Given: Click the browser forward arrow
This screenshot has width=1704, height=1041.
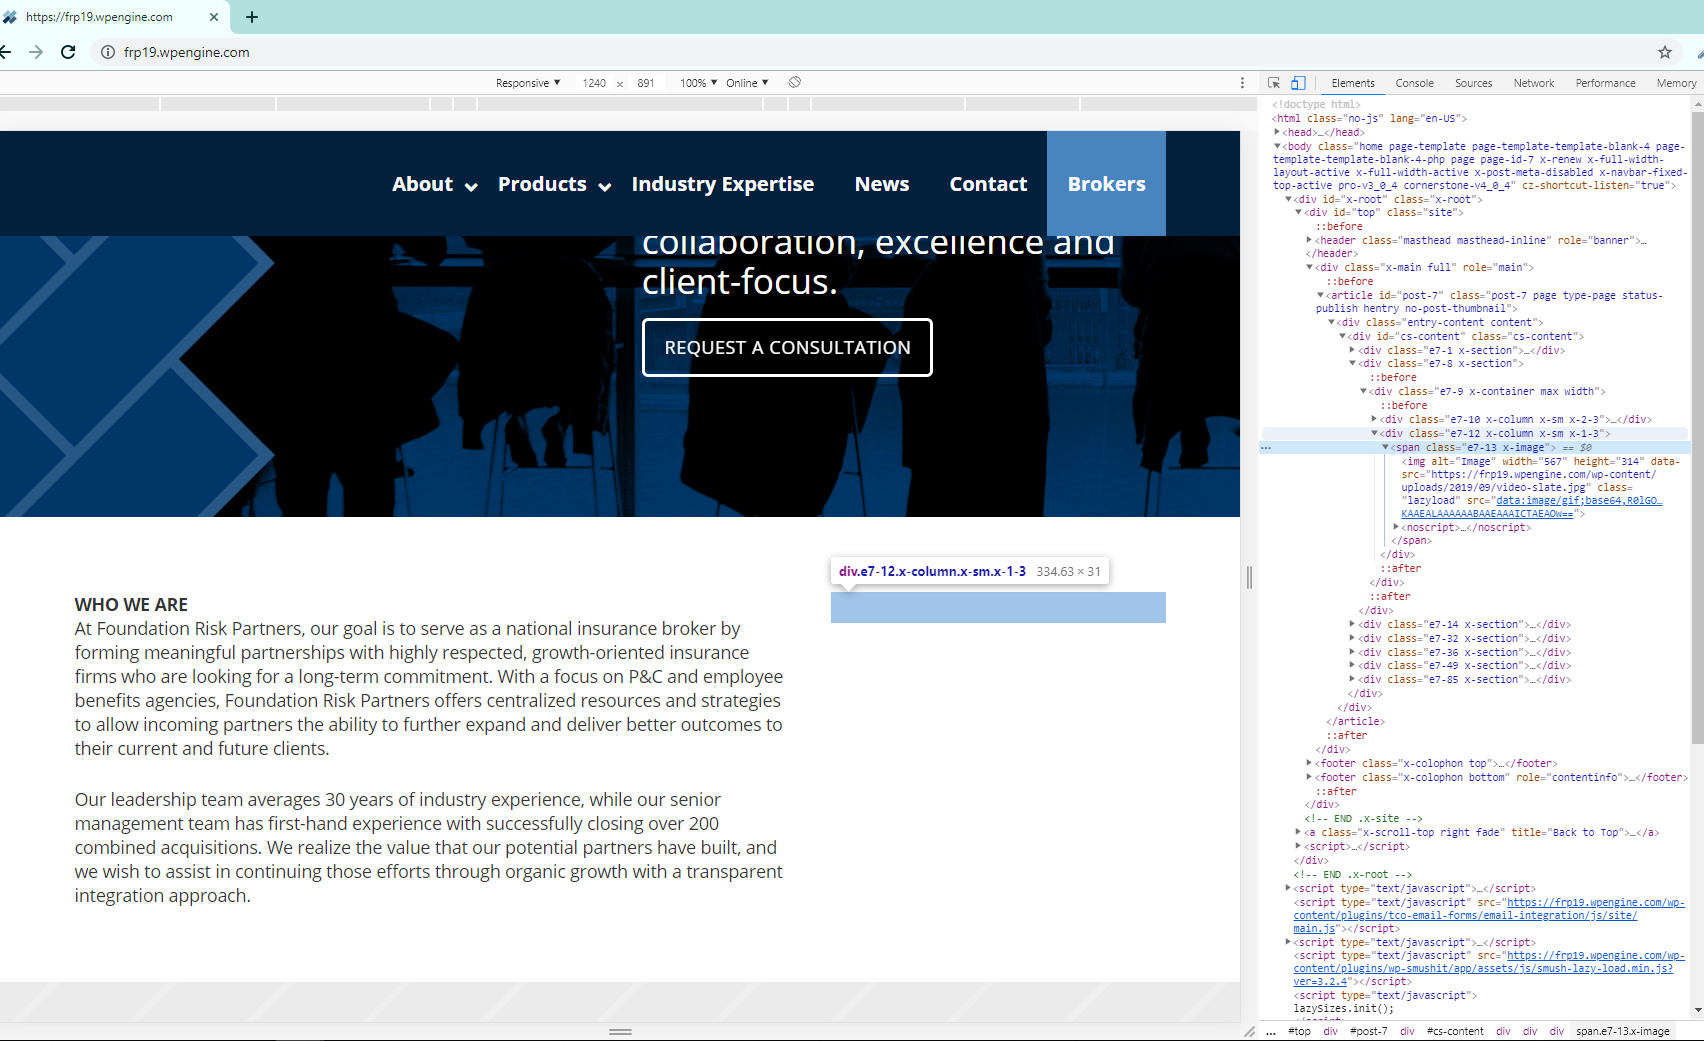Looking at the screenshot, I should pyautogui.click(x=36, y=52).
